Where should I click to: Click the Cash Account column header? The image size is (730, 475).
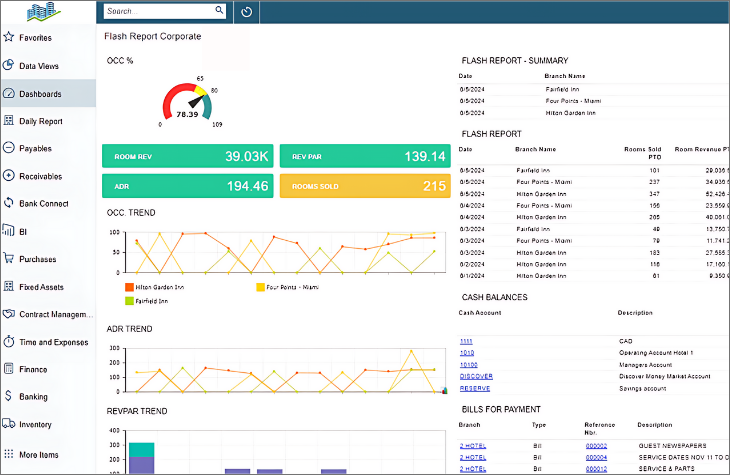(480, 313)
